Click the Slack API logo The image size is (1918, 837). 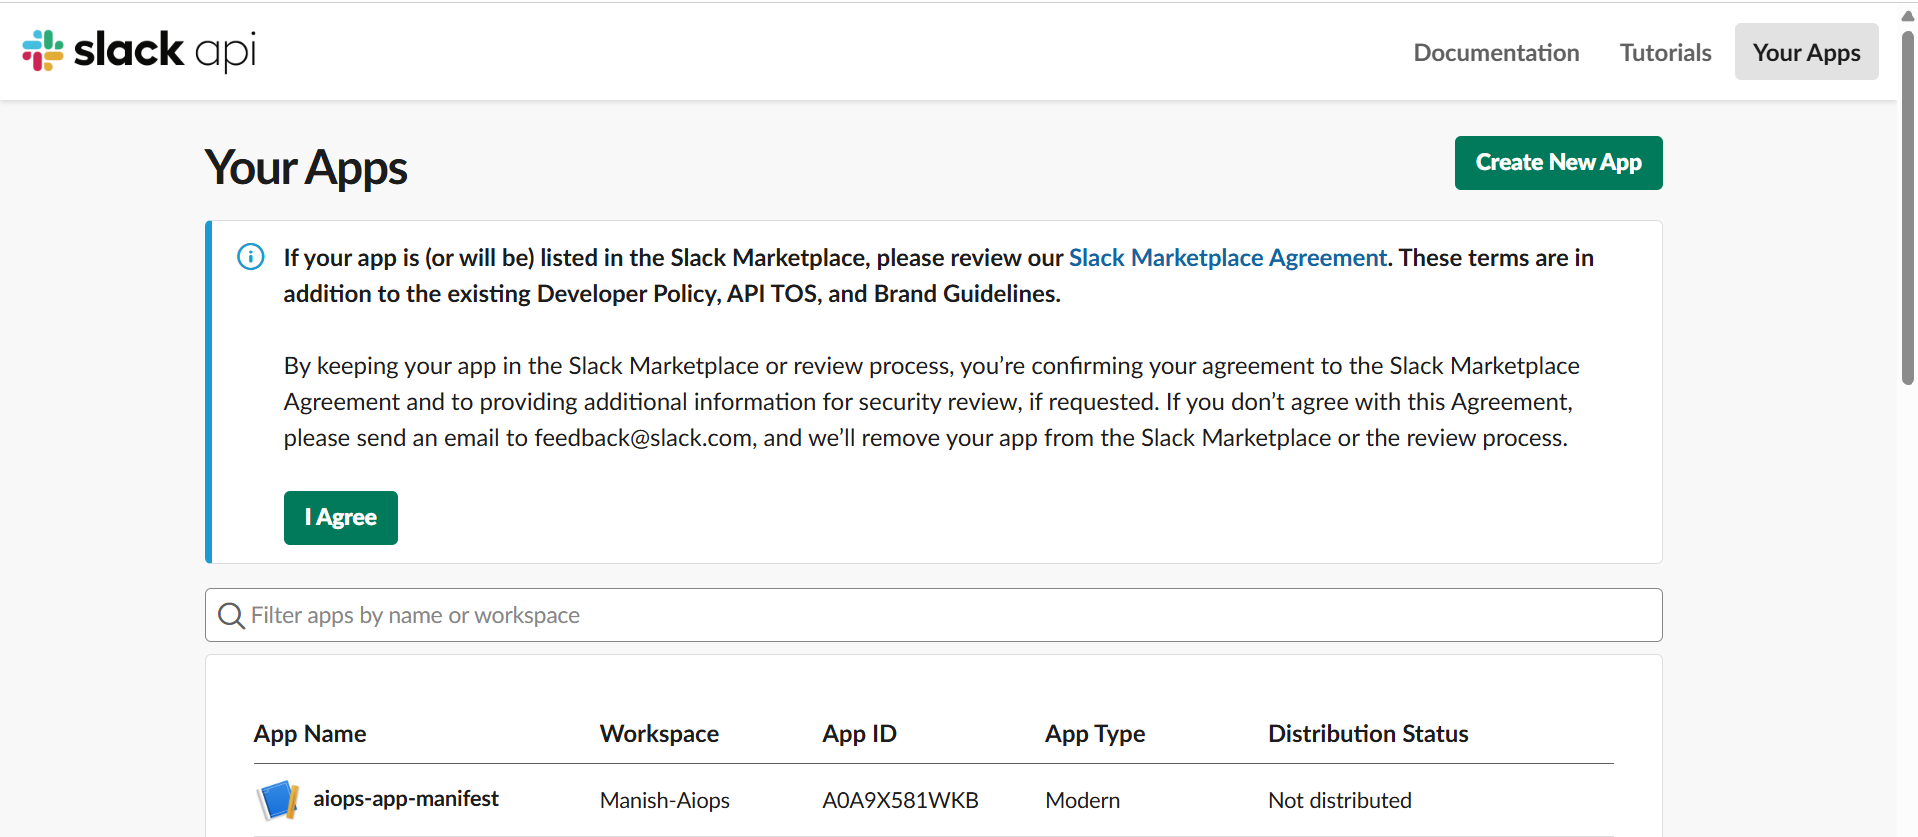[x=139, y=51]
